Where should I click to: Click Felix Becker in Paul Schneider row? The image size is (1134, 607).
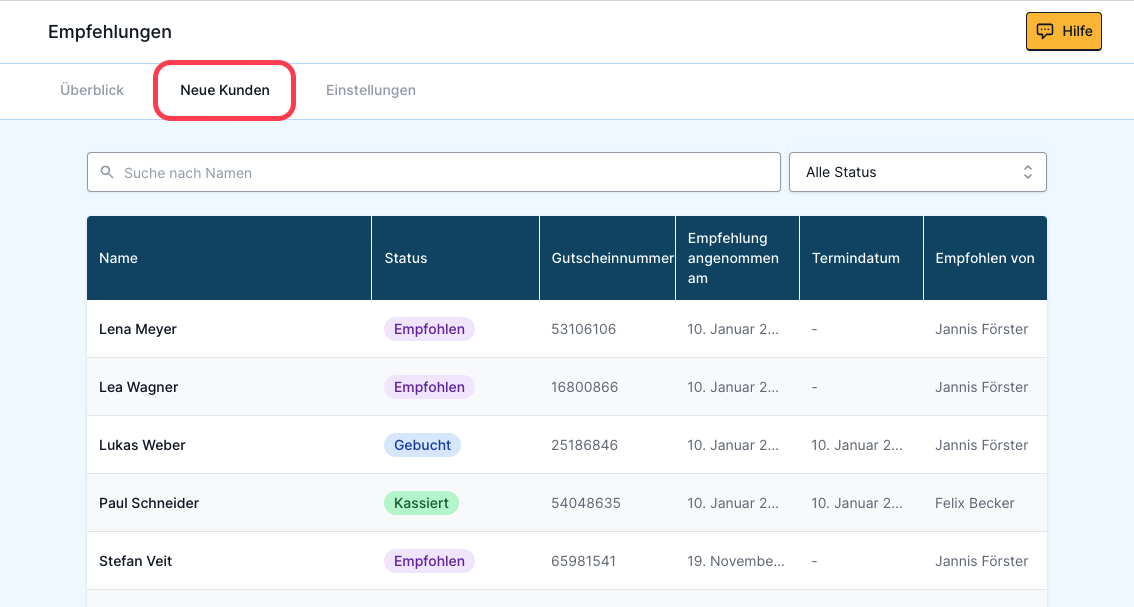974,503
